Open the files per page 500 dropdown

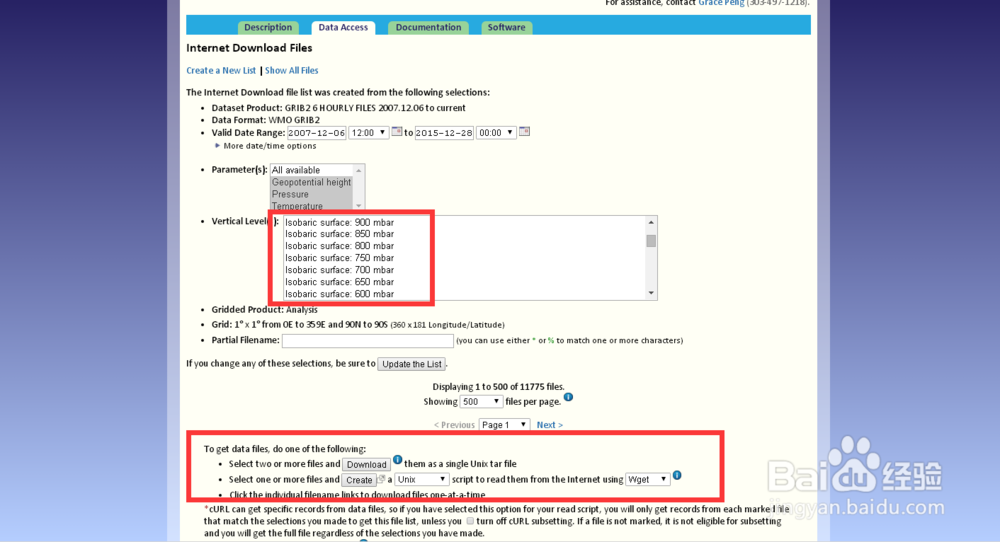[481, 402]
